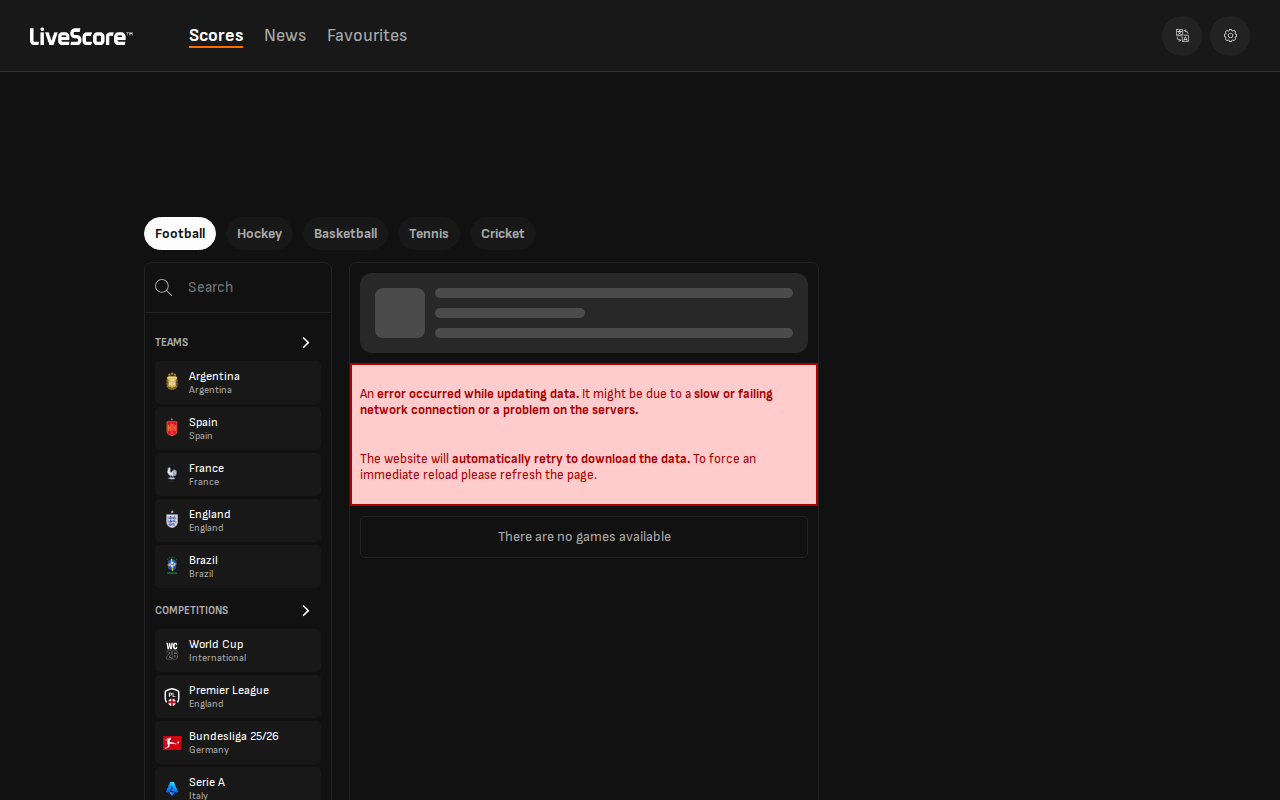
Task: Click the LiveScore logo
Action: click(81, 37)
